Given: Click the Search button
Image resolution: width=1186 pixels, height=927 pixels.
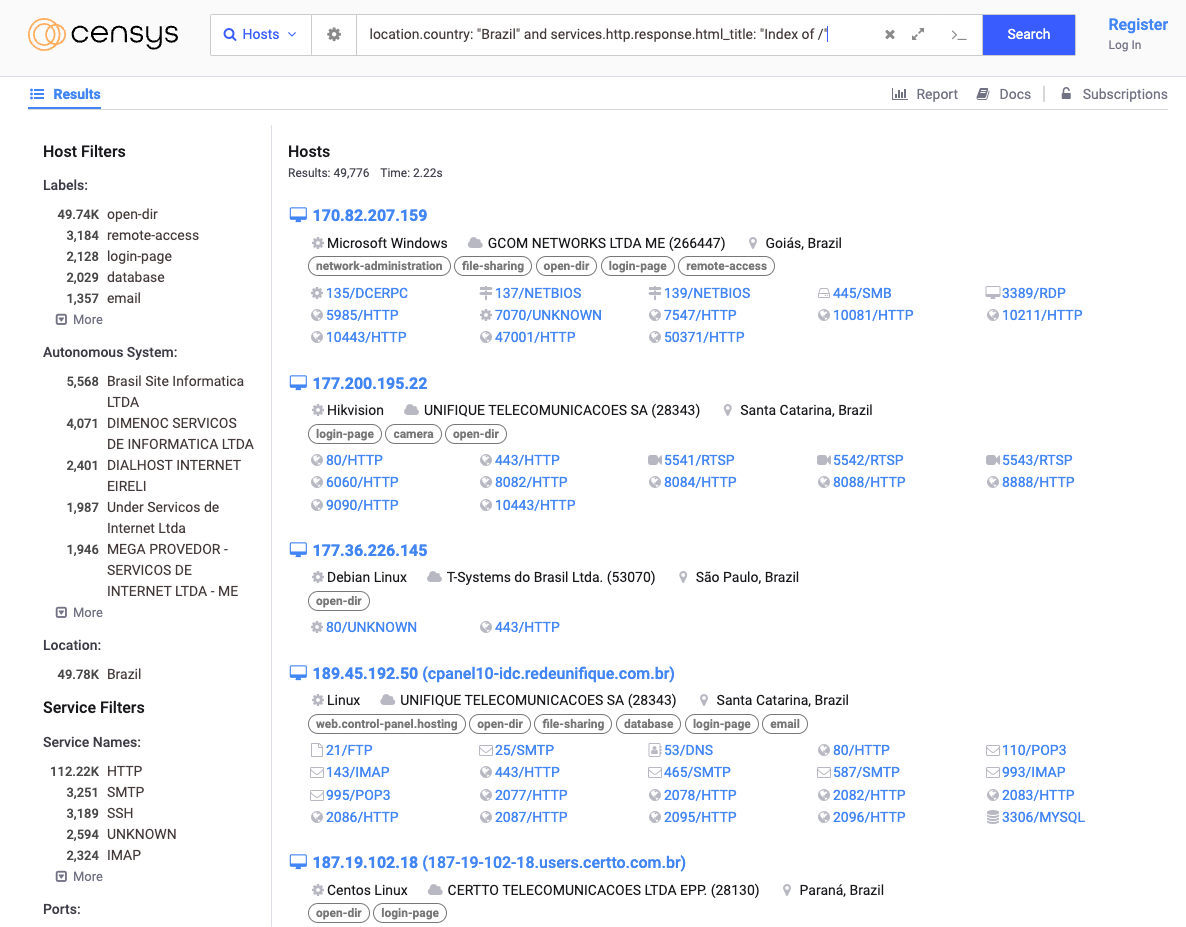Looking at the screenshot, I should click(1029, 34).
